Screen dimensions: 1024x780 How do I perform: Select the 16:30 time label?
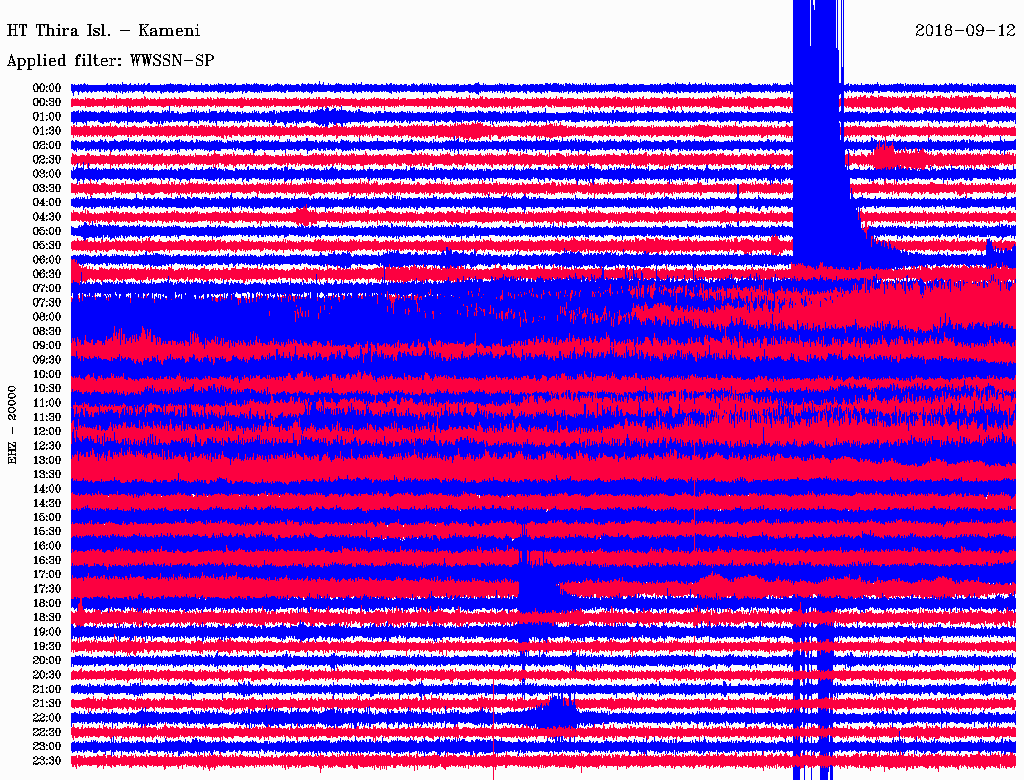click(x=47, y=561)
